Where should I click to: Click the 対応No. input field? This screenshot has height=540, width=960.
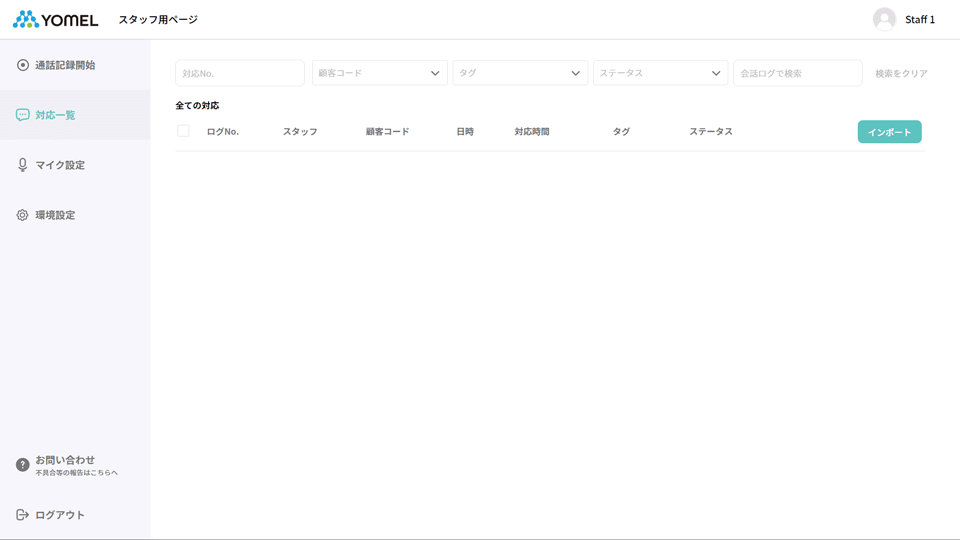coord(240,73)
